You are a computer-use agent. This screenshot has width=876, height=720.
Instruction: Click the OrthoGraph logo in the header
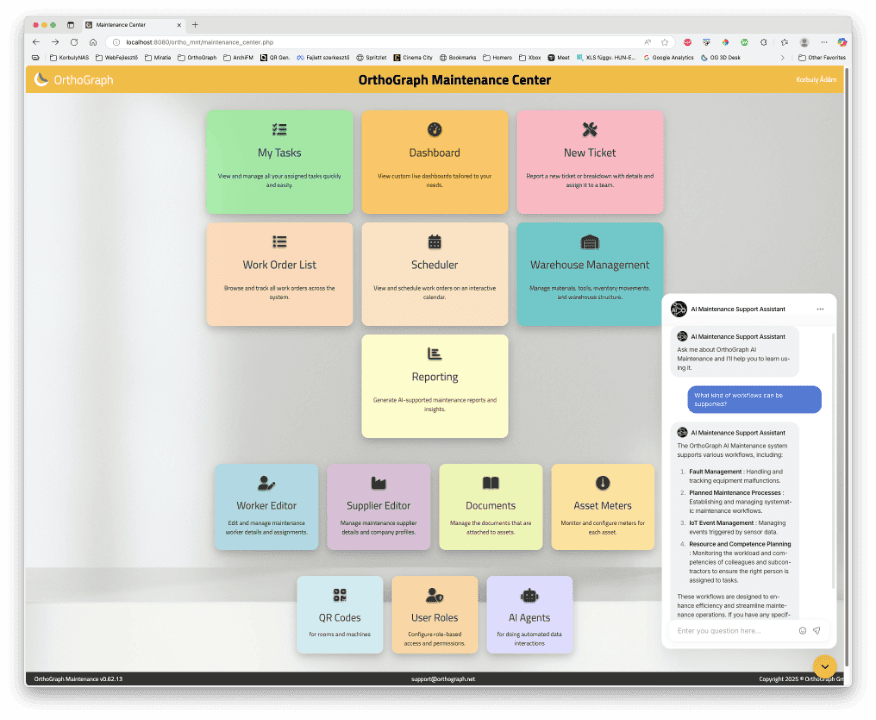click(74, 80)
